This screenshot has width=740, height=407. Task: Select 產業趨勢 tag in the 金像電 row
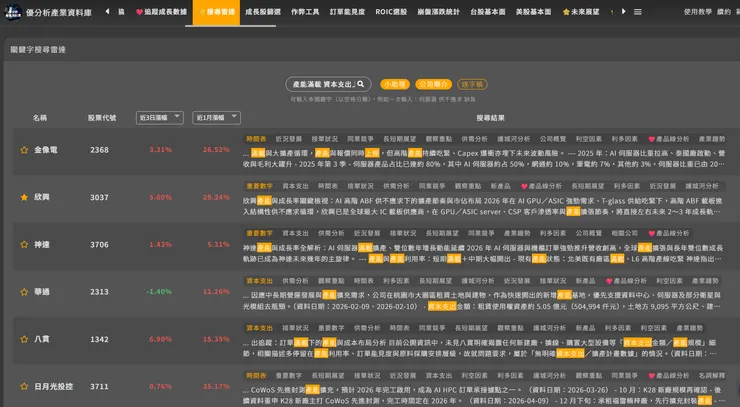[x=712, y=139]
